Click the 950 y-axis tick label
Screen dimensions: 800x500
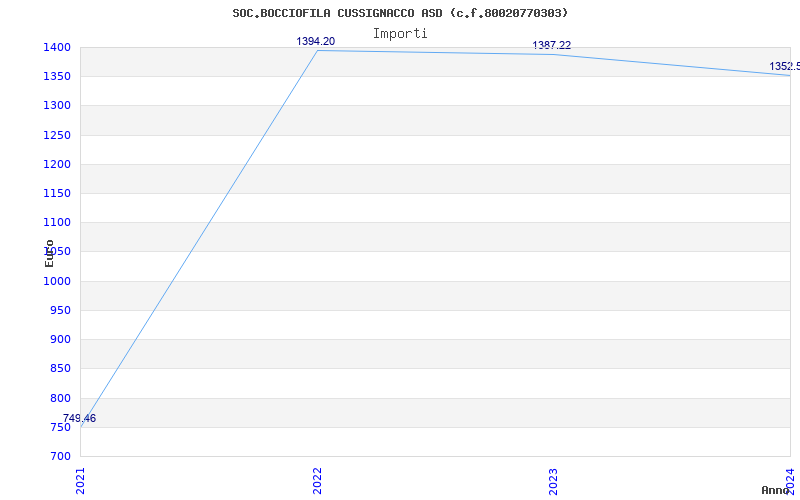click(x=60, y=310)
